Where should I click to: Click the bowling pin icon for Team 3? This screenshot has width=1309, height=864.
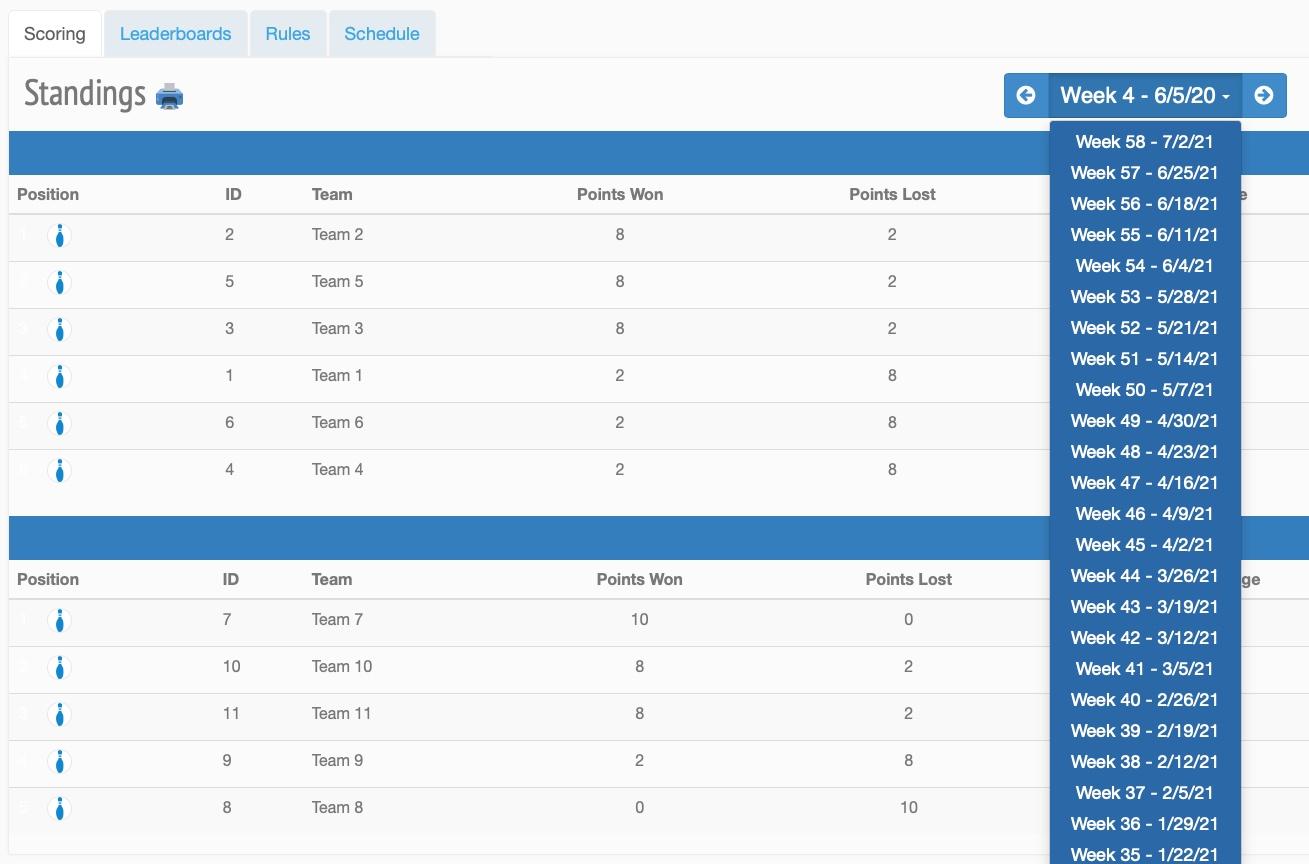coord(60,330)
